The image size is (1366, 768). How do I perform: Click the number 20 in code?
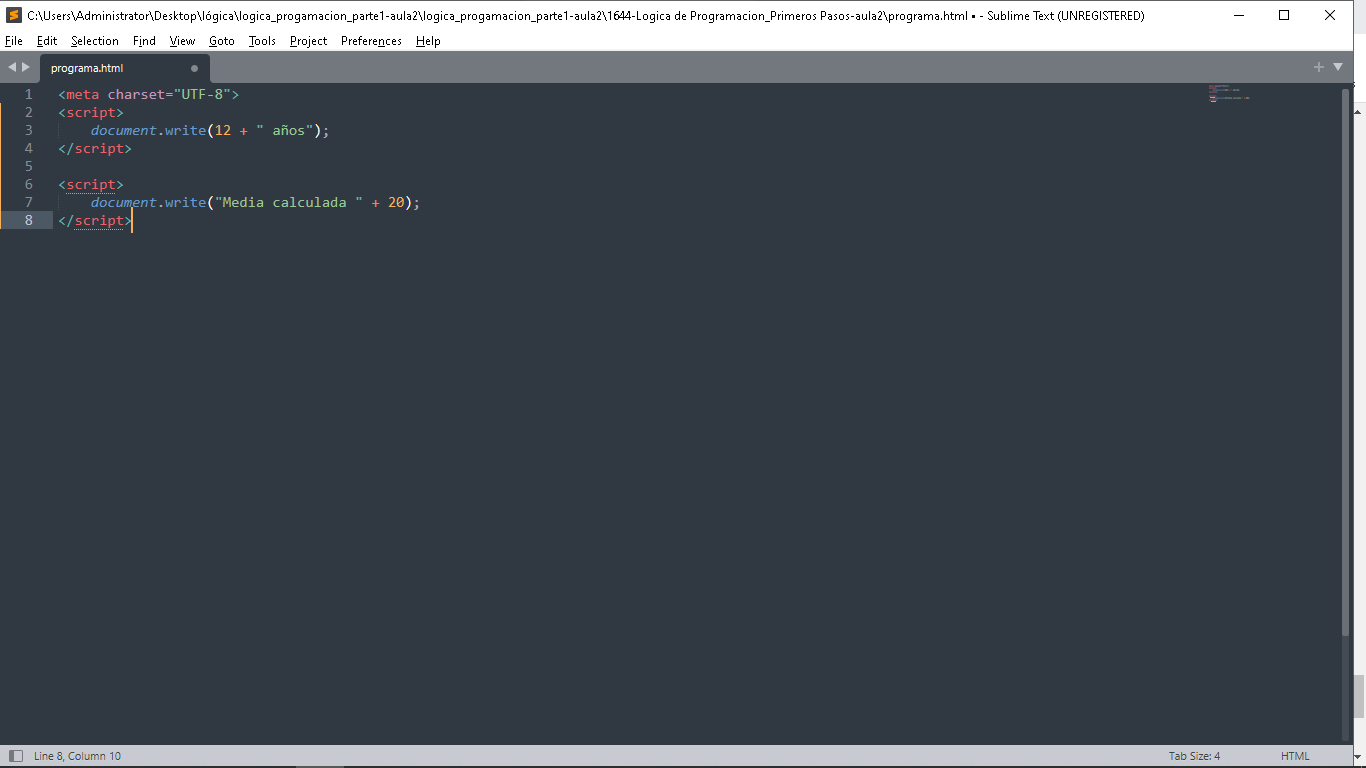tap(396, 202)
